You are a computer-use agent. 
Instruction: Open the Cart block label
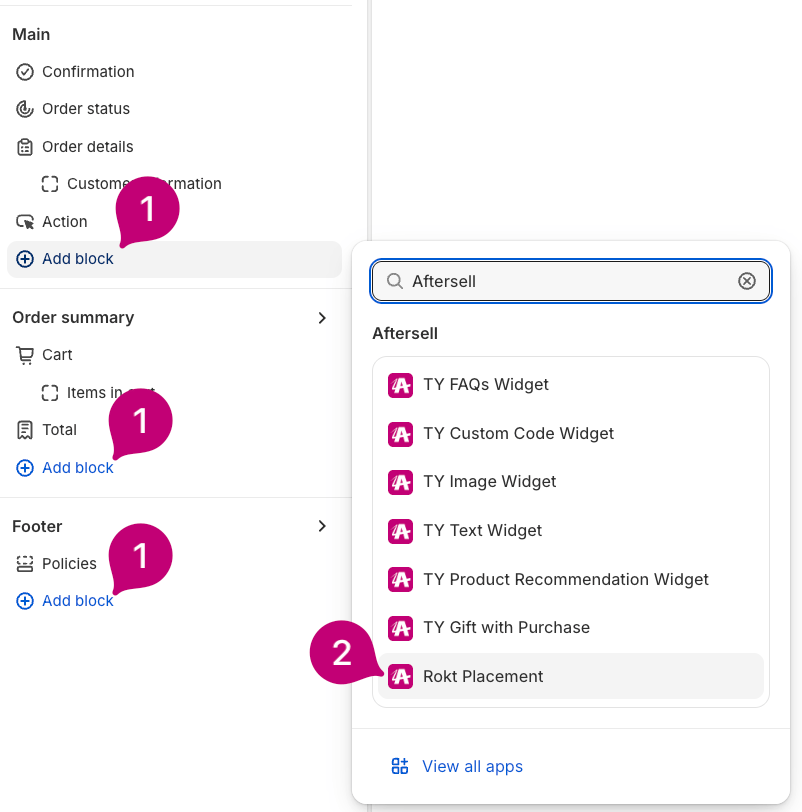(x=57, y=355)
